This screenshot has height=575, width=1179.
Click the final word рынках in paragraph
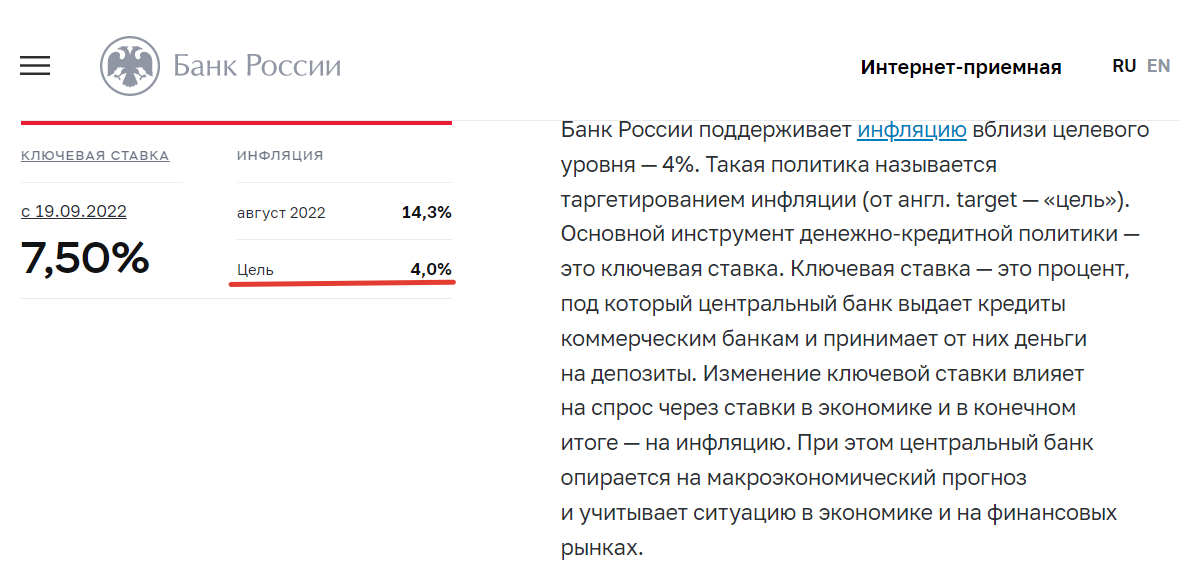[x=598, y=548]
